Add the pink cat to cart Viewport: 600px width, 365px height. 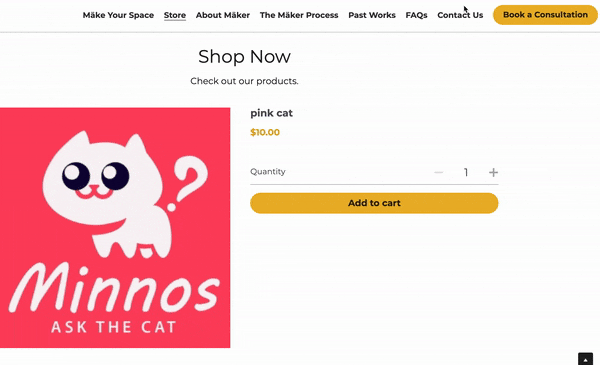coord(374,203)
